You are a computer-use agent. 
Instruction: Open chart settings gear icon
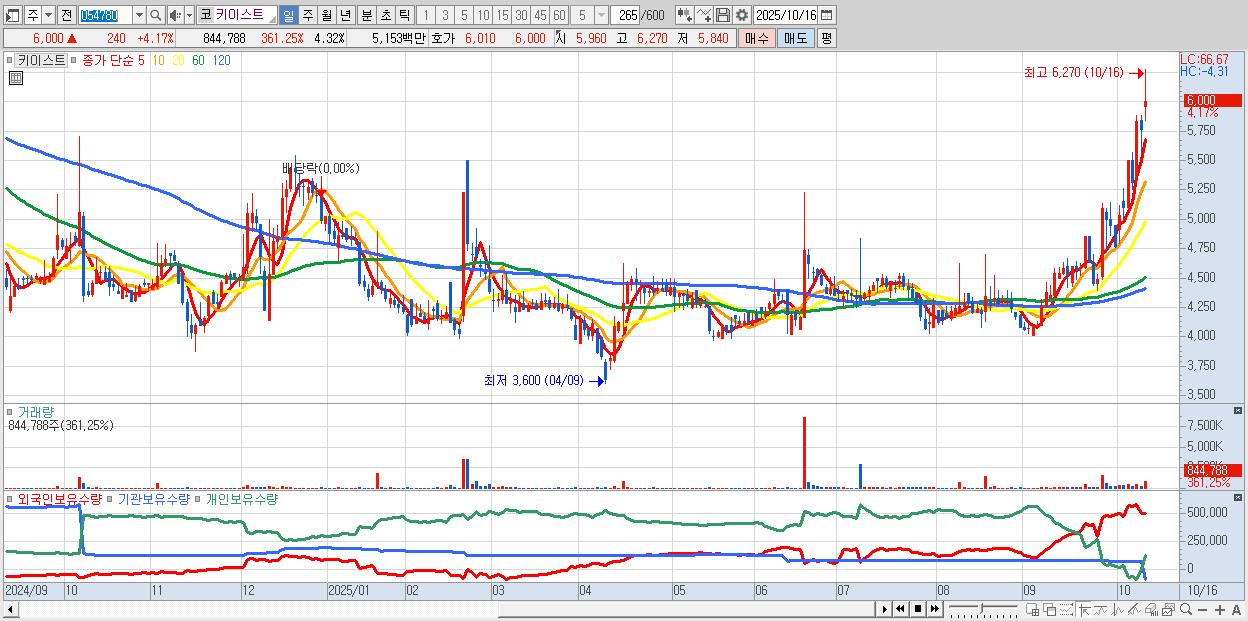[x=741, y=15]
